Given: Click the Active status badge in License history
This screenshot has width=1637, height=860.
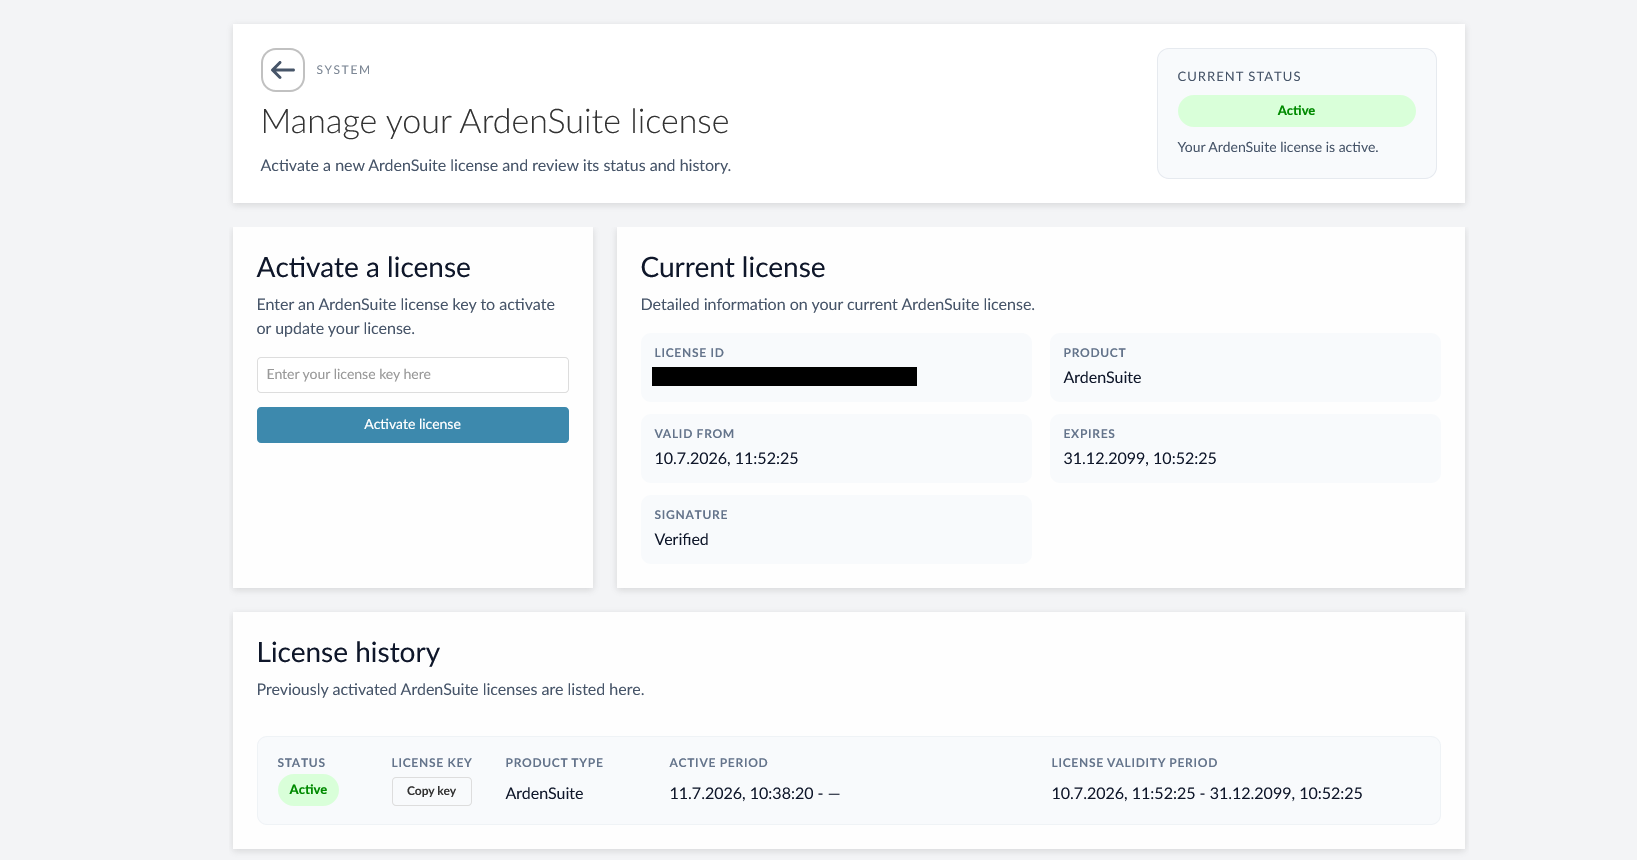Looking at the screenshot, I should point(308,790).
